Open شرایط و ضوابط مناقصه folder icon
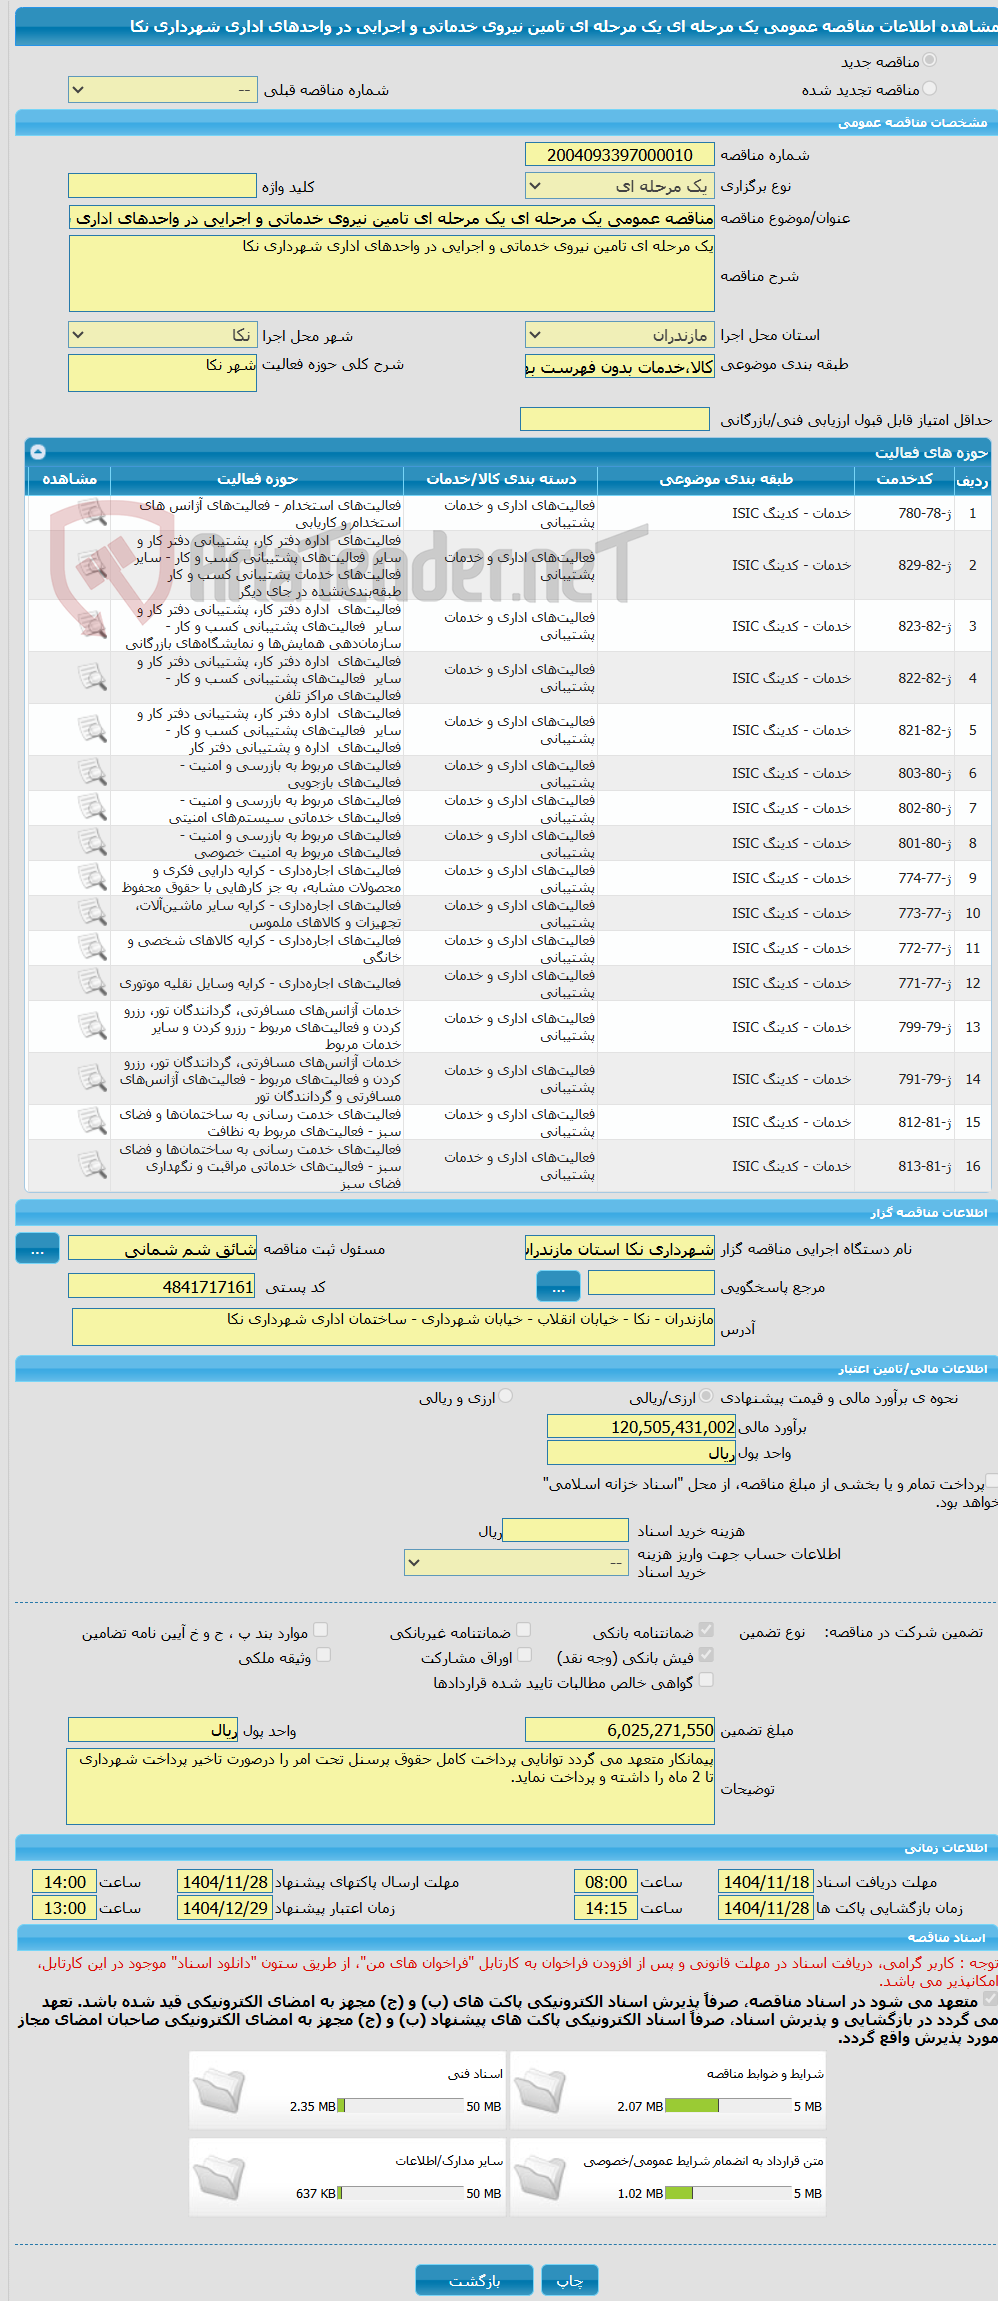Screen dimensions: 998x2301 tap(540, 2090)
